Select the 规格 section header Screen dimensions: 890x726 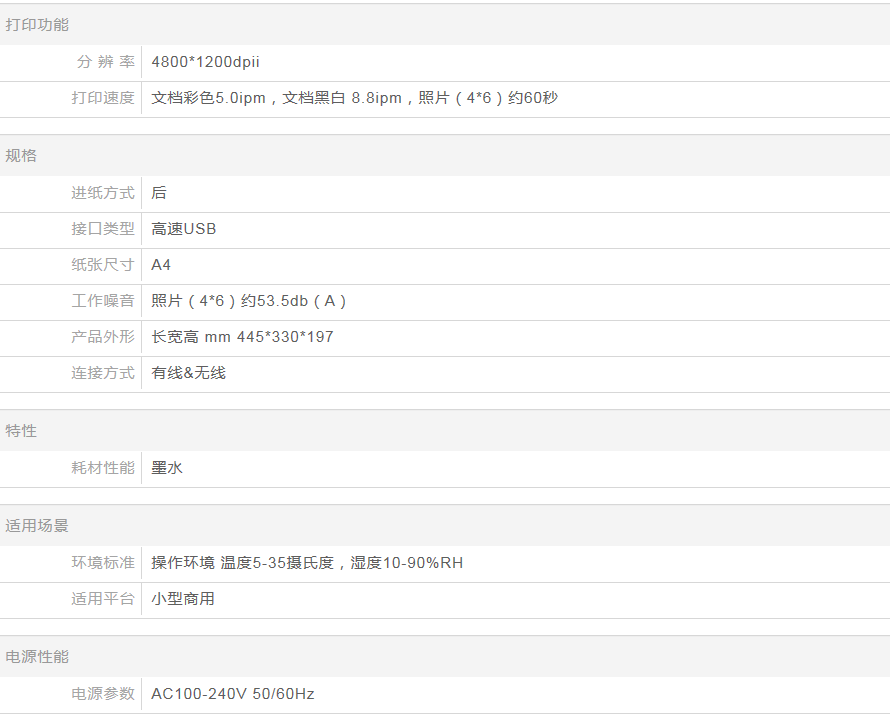click(21, 156)
